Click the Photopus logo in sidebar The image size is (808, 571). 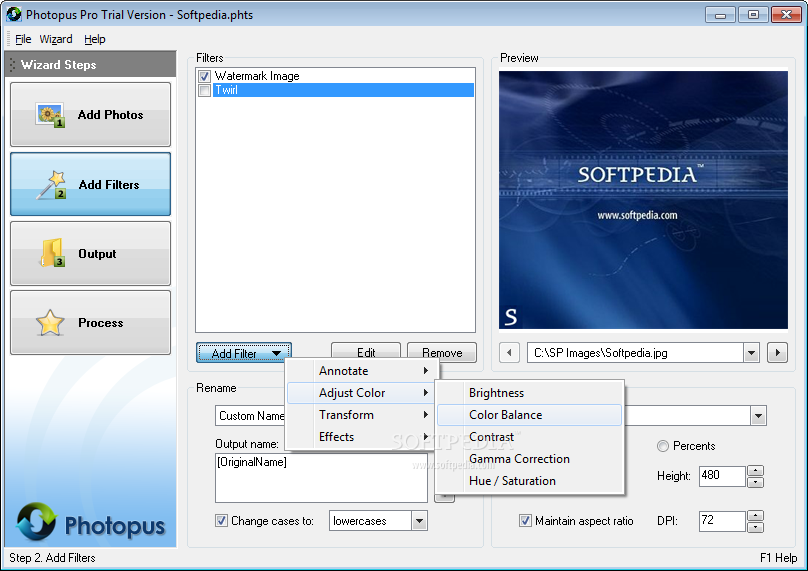[x=90, y=523]
